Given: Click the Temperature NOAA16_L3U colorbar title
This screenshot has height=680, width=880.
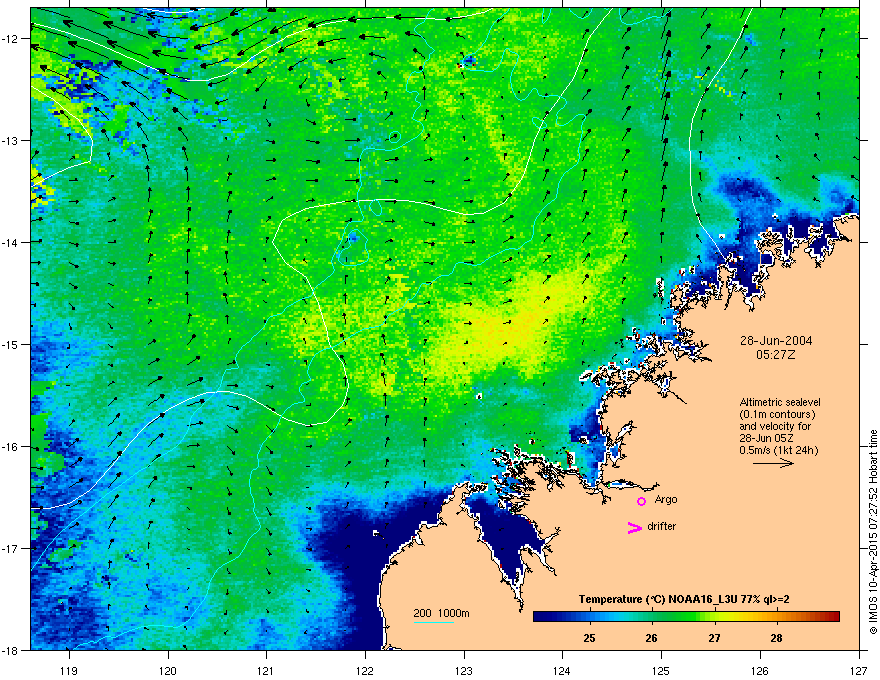Looking at the screenshot, I should click(x=684, y=599).
